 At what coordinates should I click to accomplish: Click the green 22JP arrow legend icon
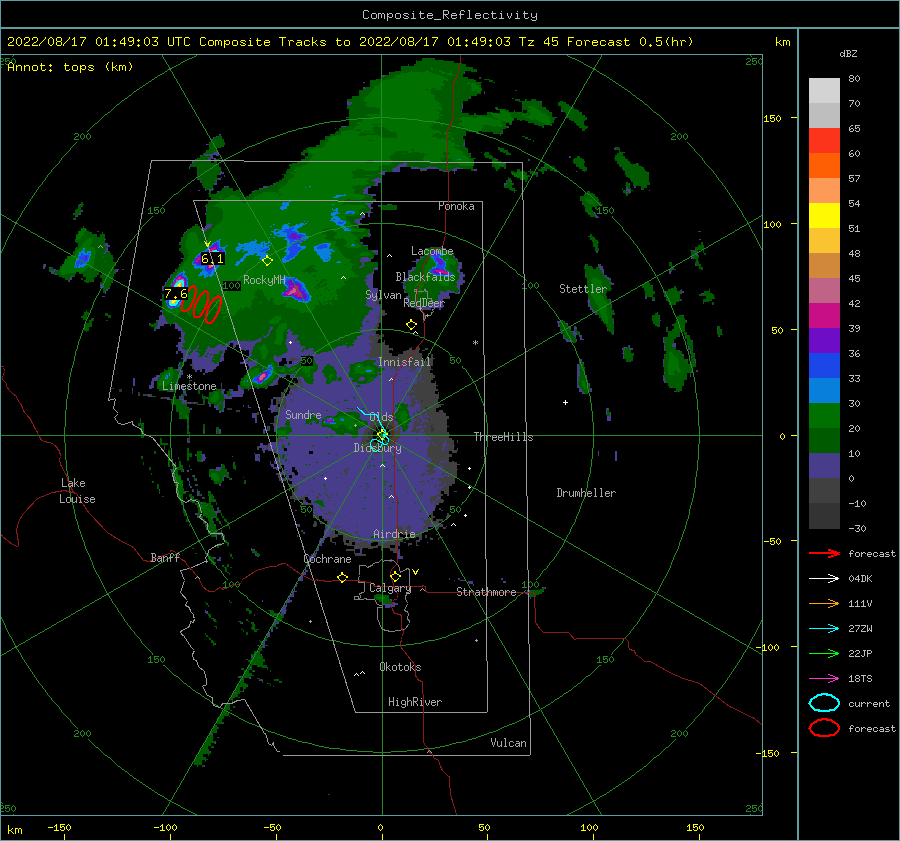[x=824, y=653]
